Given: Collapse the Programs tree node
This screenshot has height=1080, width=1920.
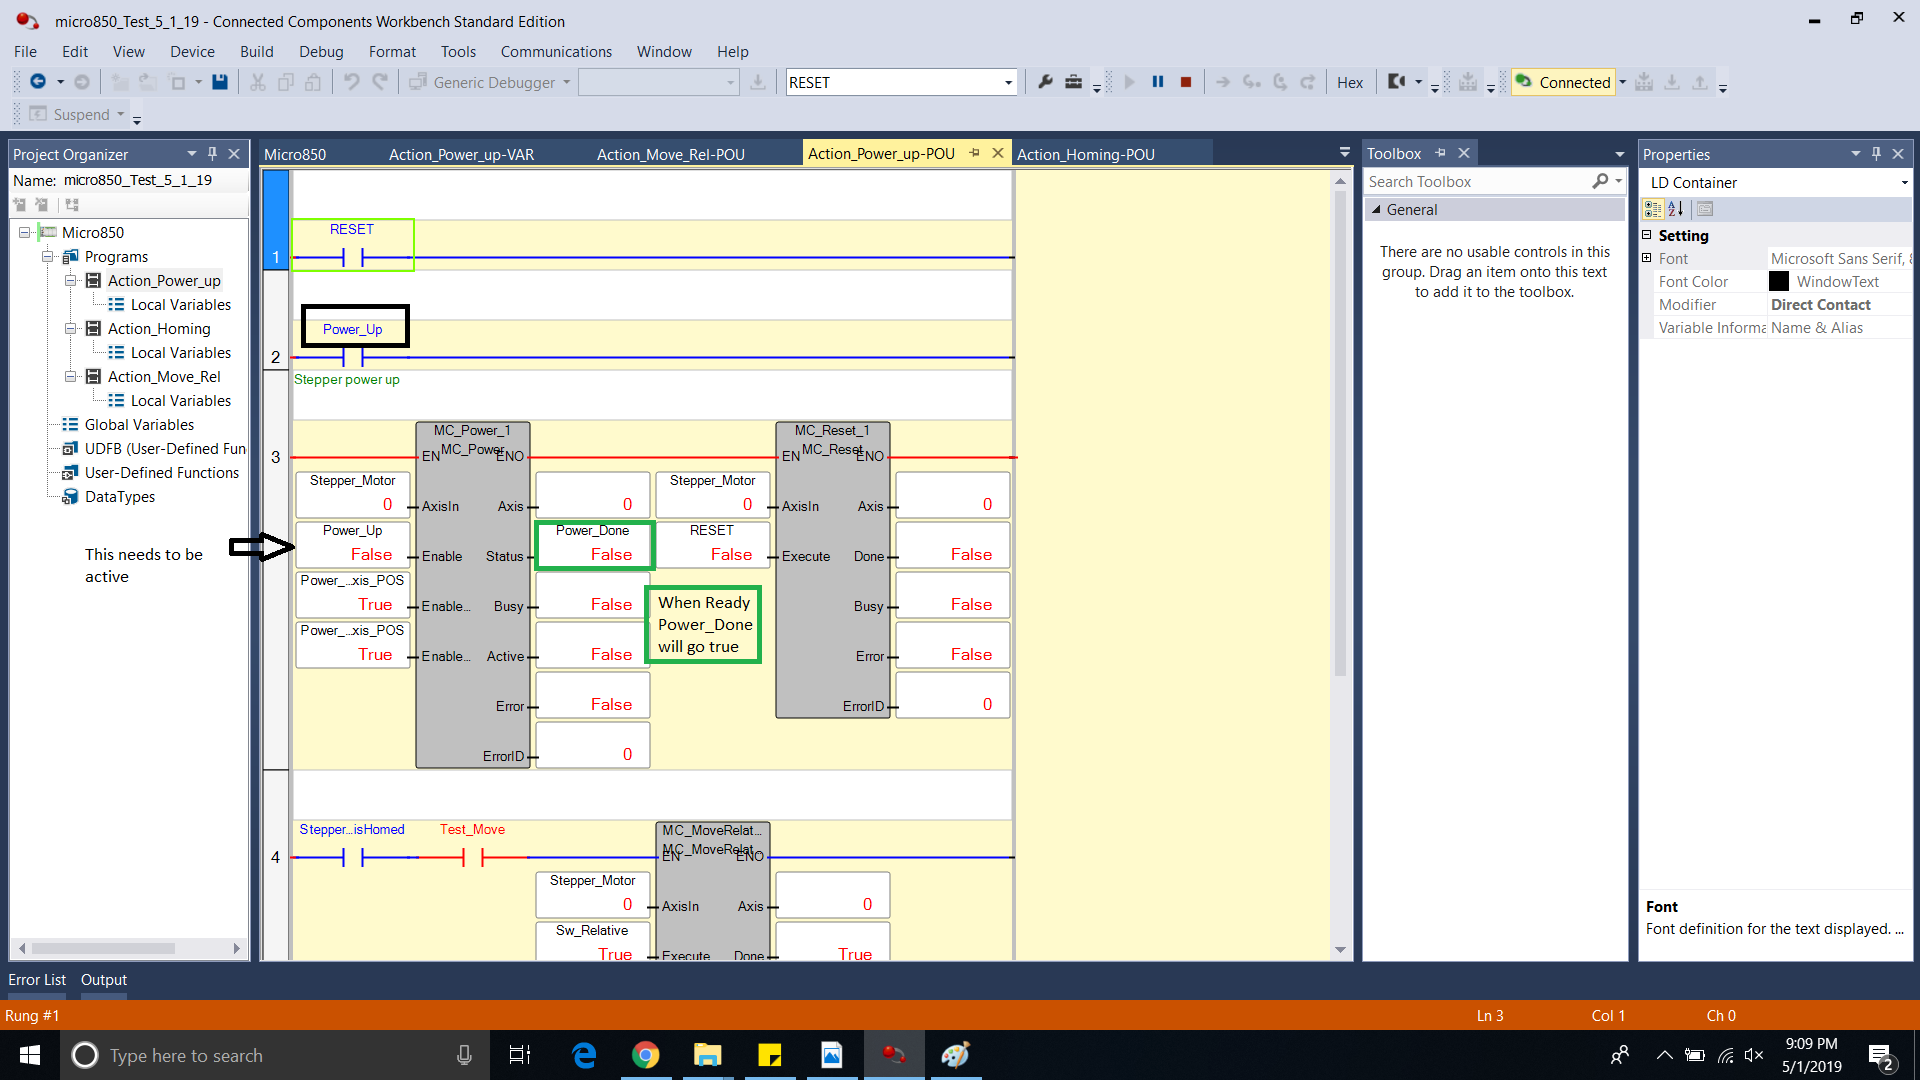Looking at the screenshot, I should click(47, 256).
